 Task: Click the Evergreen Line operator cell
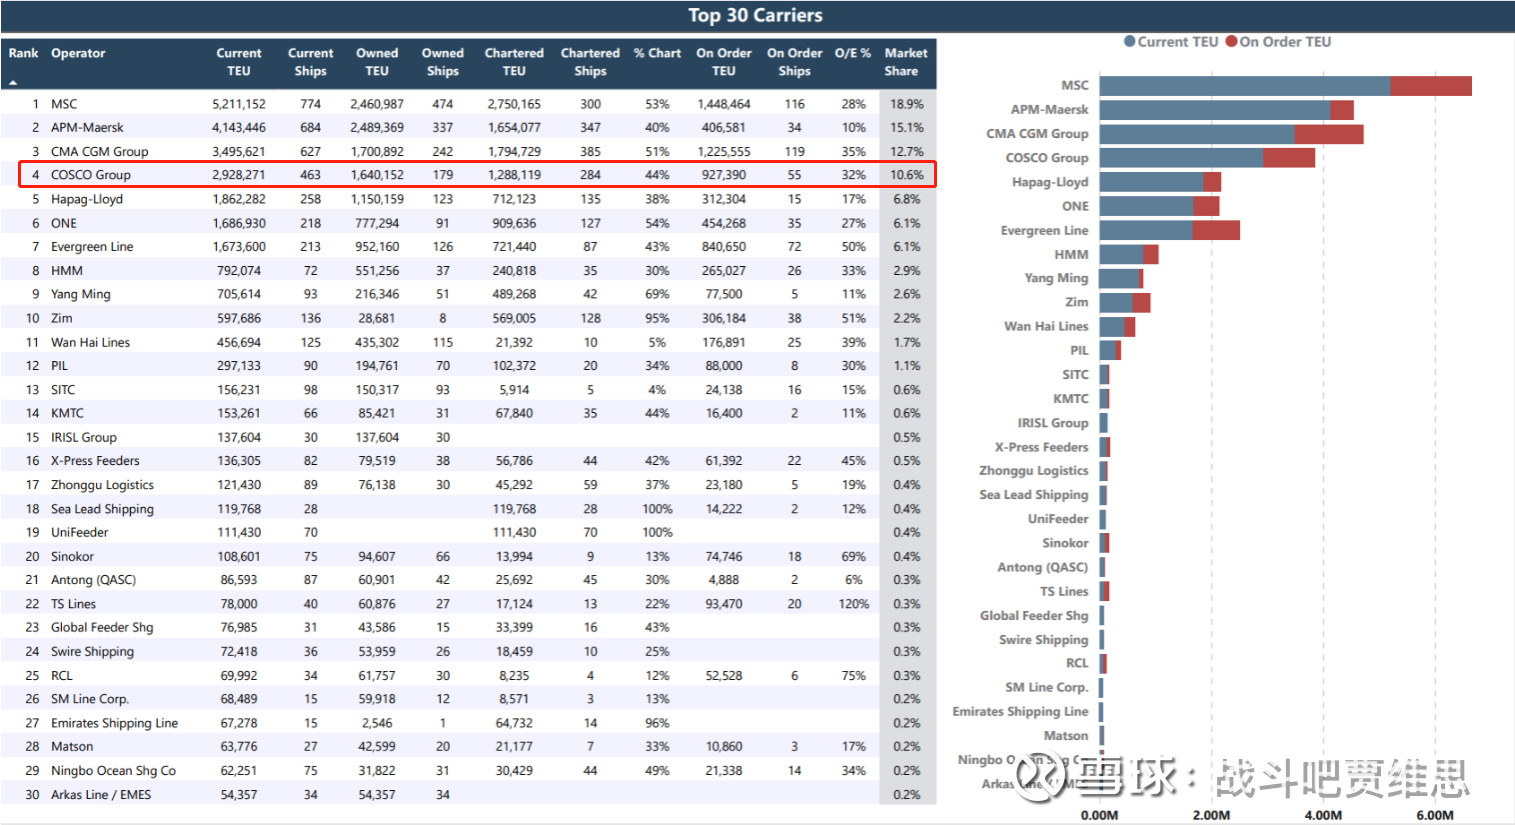point(92,247)
